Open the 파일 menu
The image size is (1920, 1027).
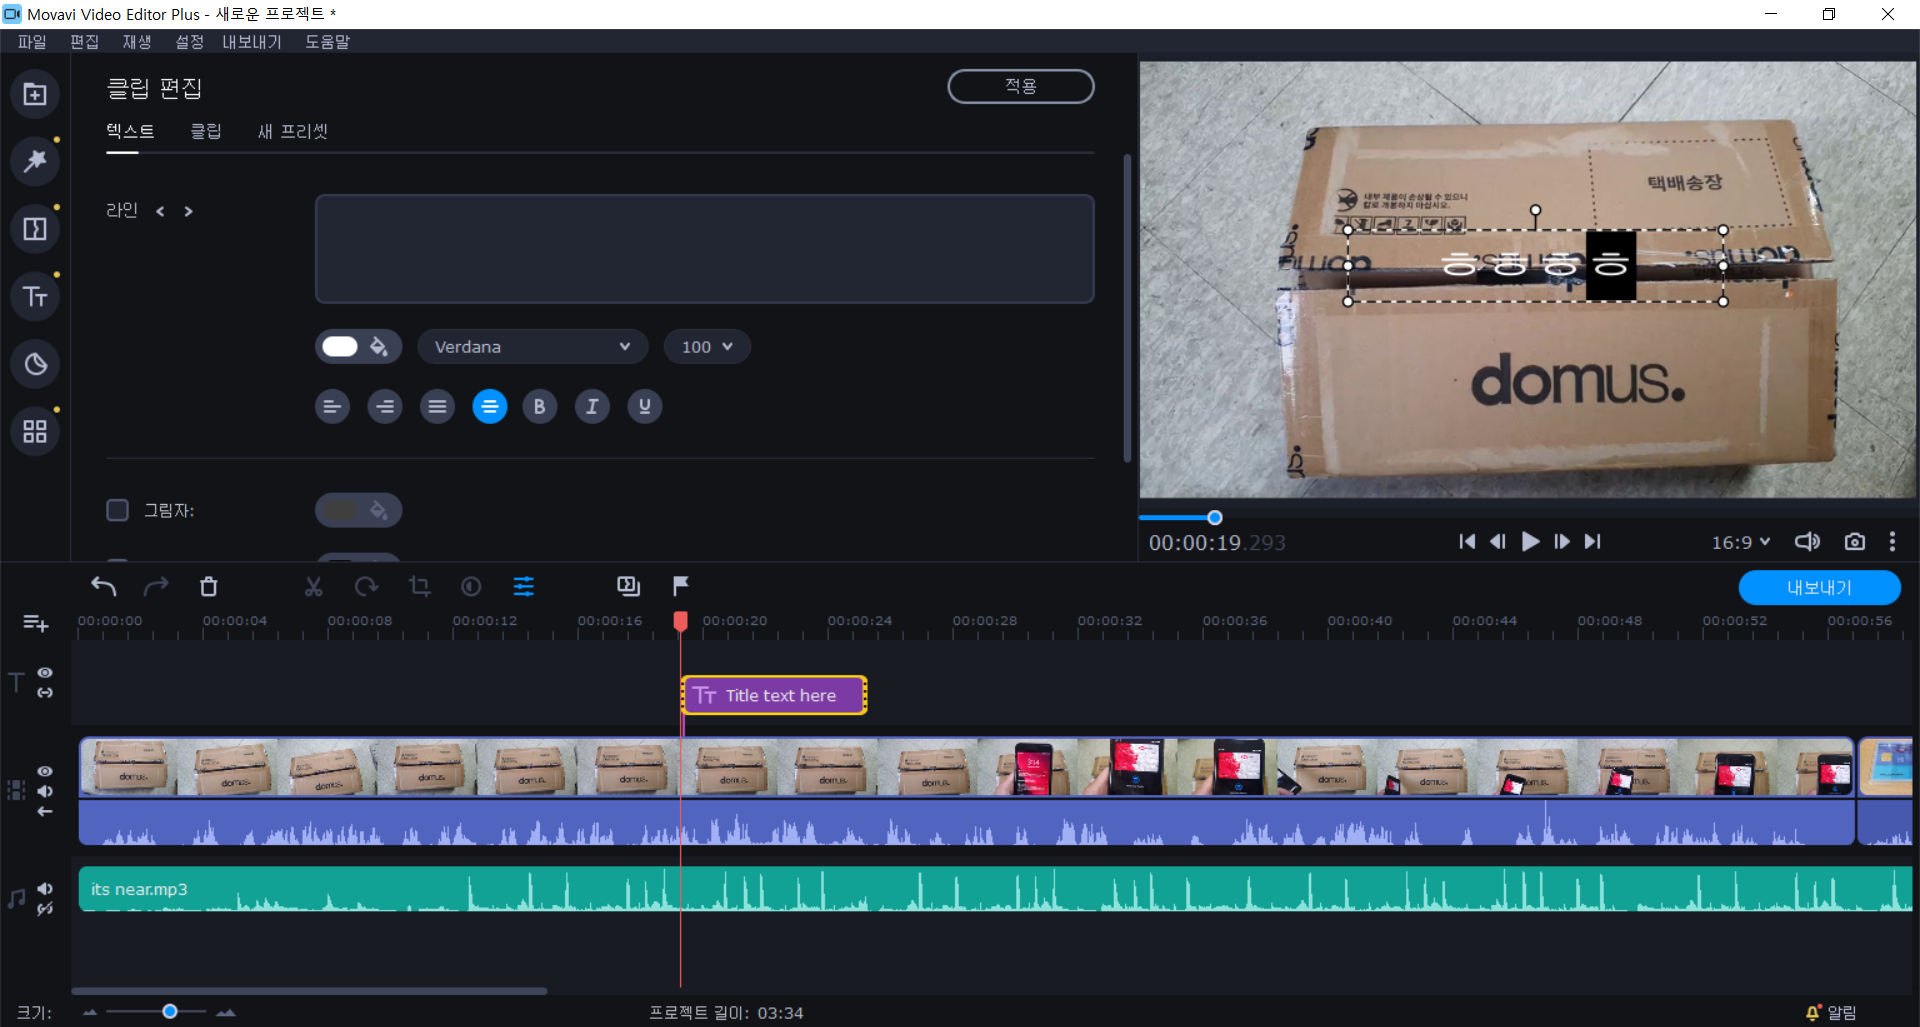point(32,42)
